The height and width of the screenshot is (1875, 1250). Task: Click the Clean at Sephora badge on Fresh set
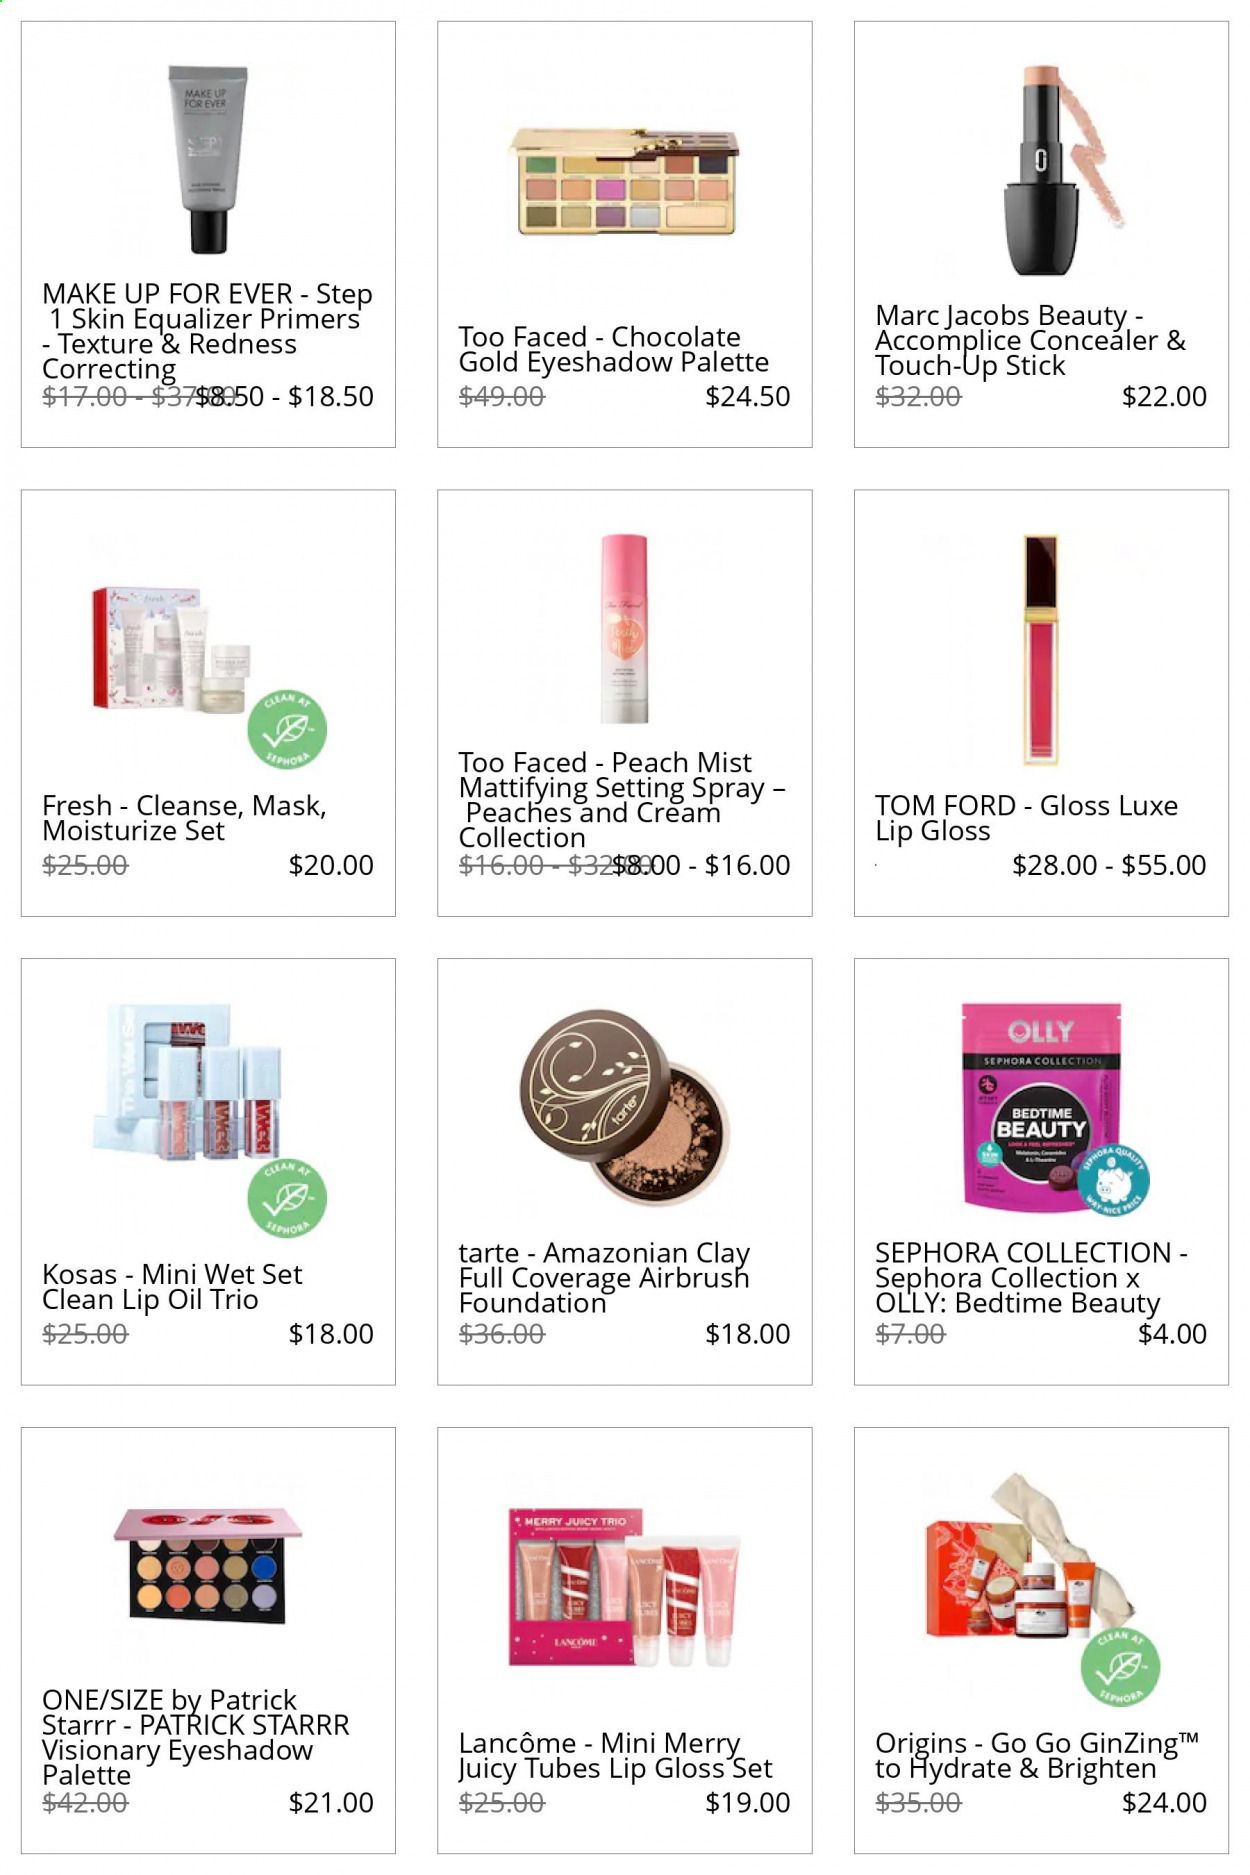click(x=287, y=729)
